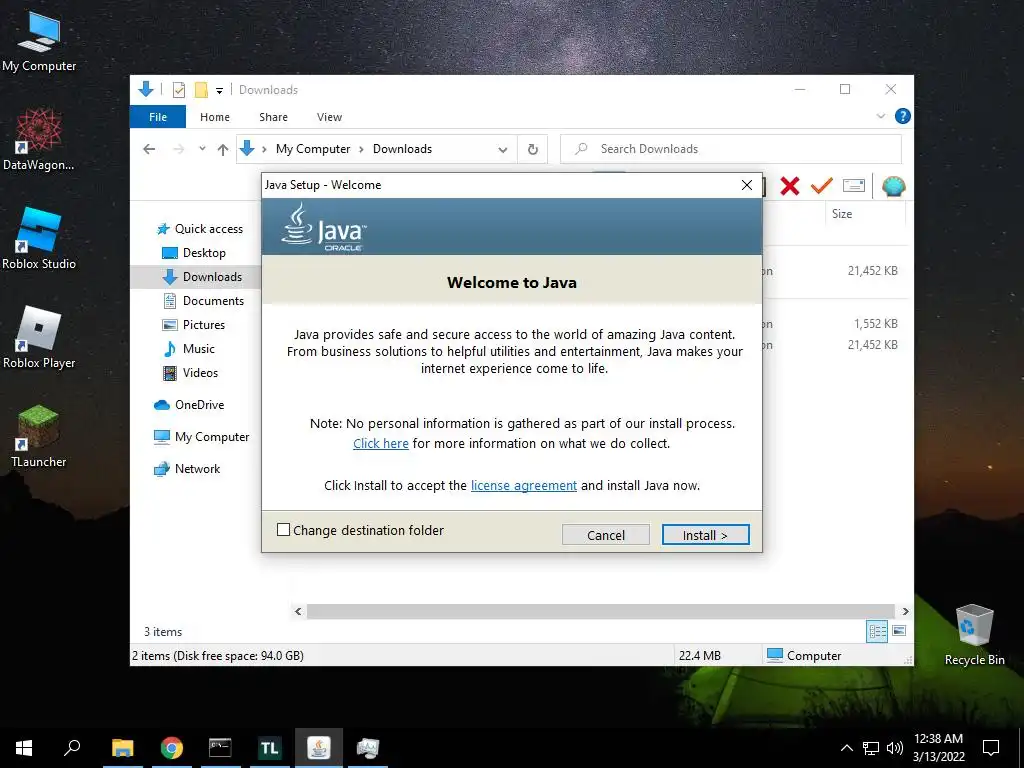This screenshot has height=768, width=1024.
Task: Switch to details view layout icon
Action: [877, 631]
